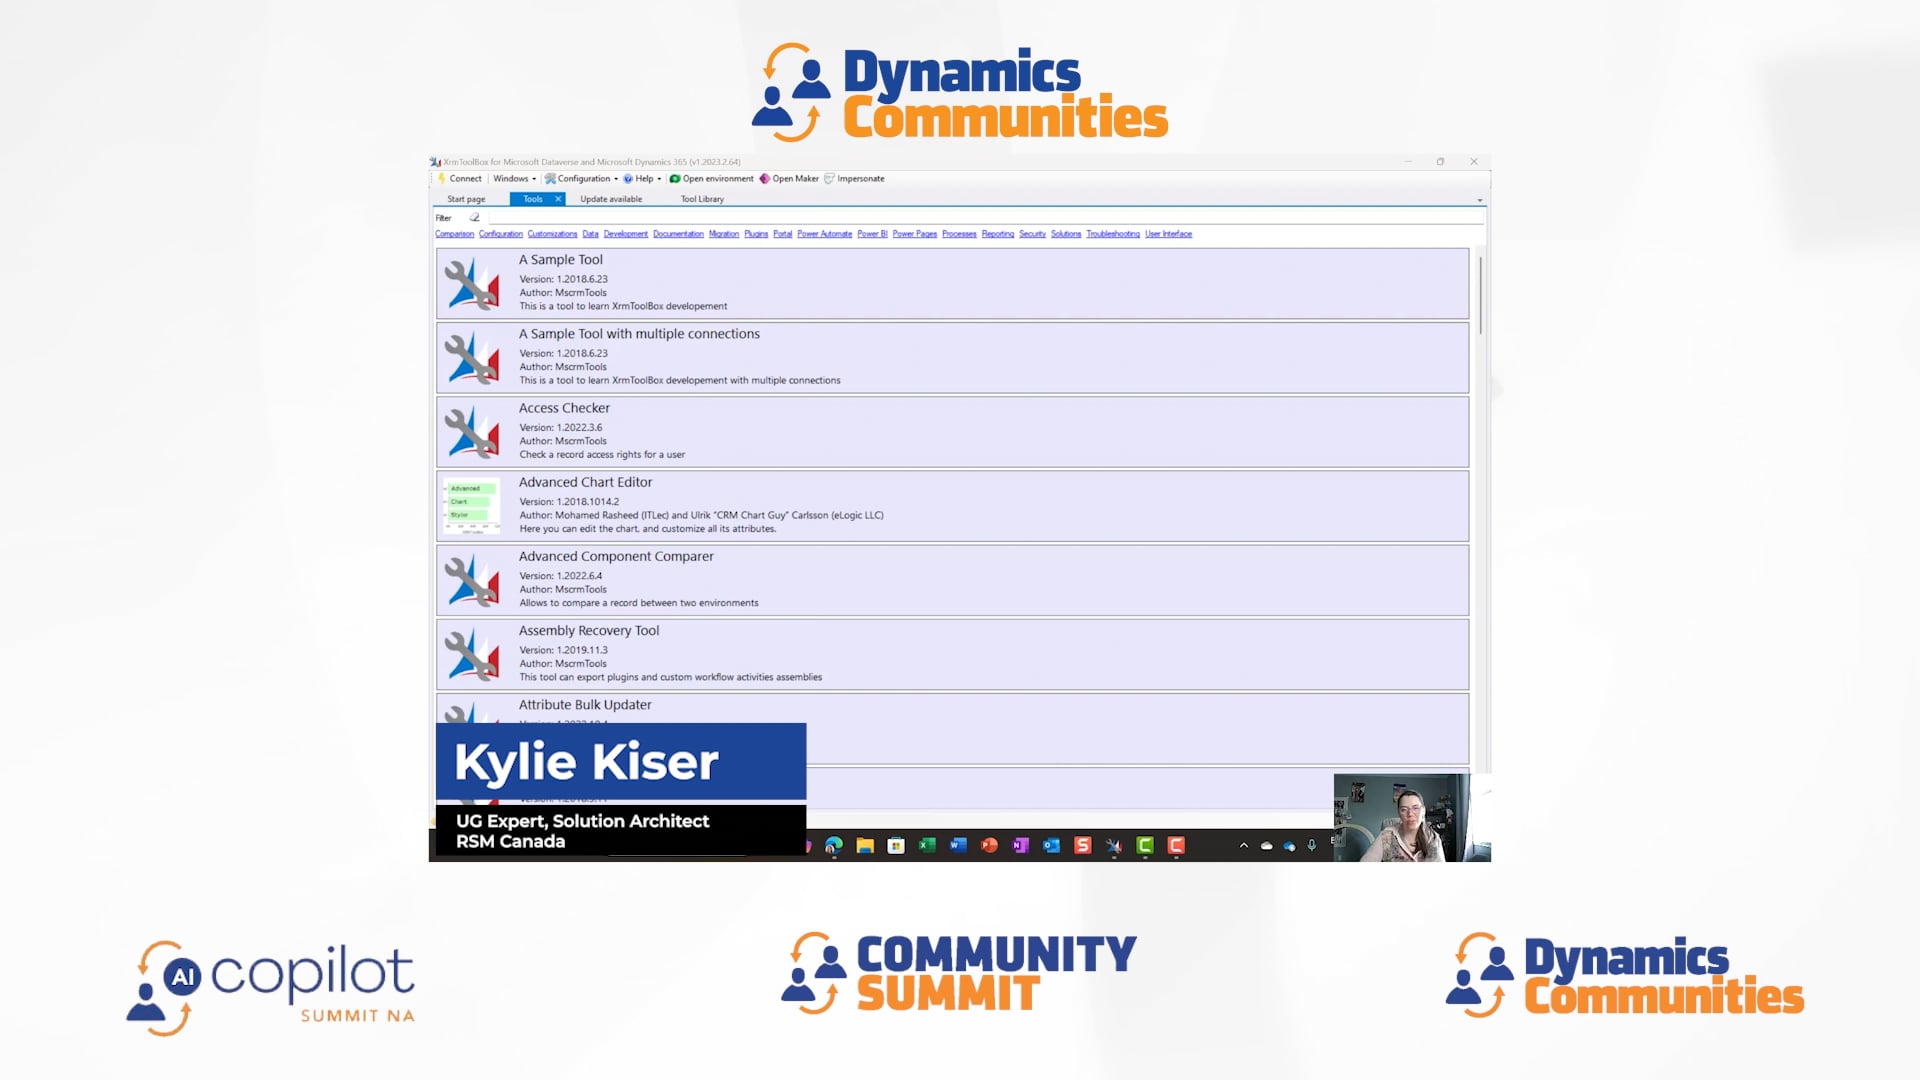The width and height of the screenshot is (1920, 1080).
Task: Click the Impersonate toolbar icon
Action: pyautogui.click(x=829, y=179)
